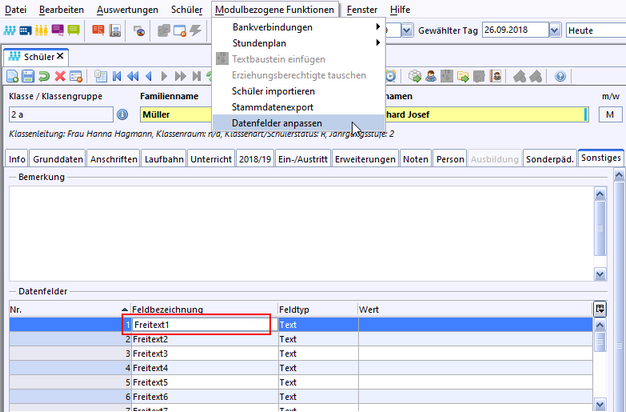Open the Noten tab

[x=416, y=159]
